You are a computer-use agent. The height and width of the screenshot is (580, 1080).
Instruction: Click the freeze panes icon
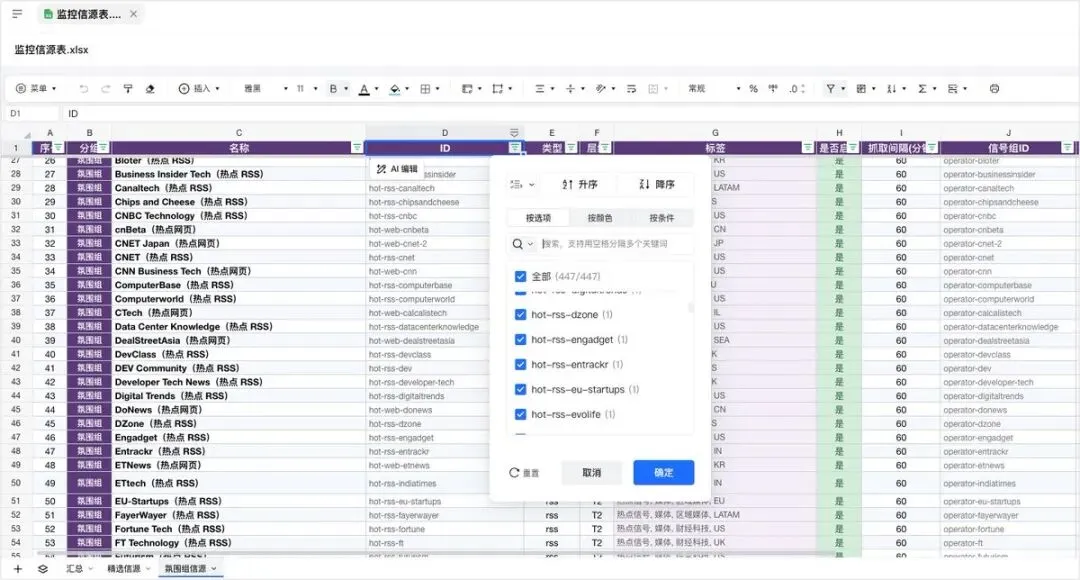[953, 89]
